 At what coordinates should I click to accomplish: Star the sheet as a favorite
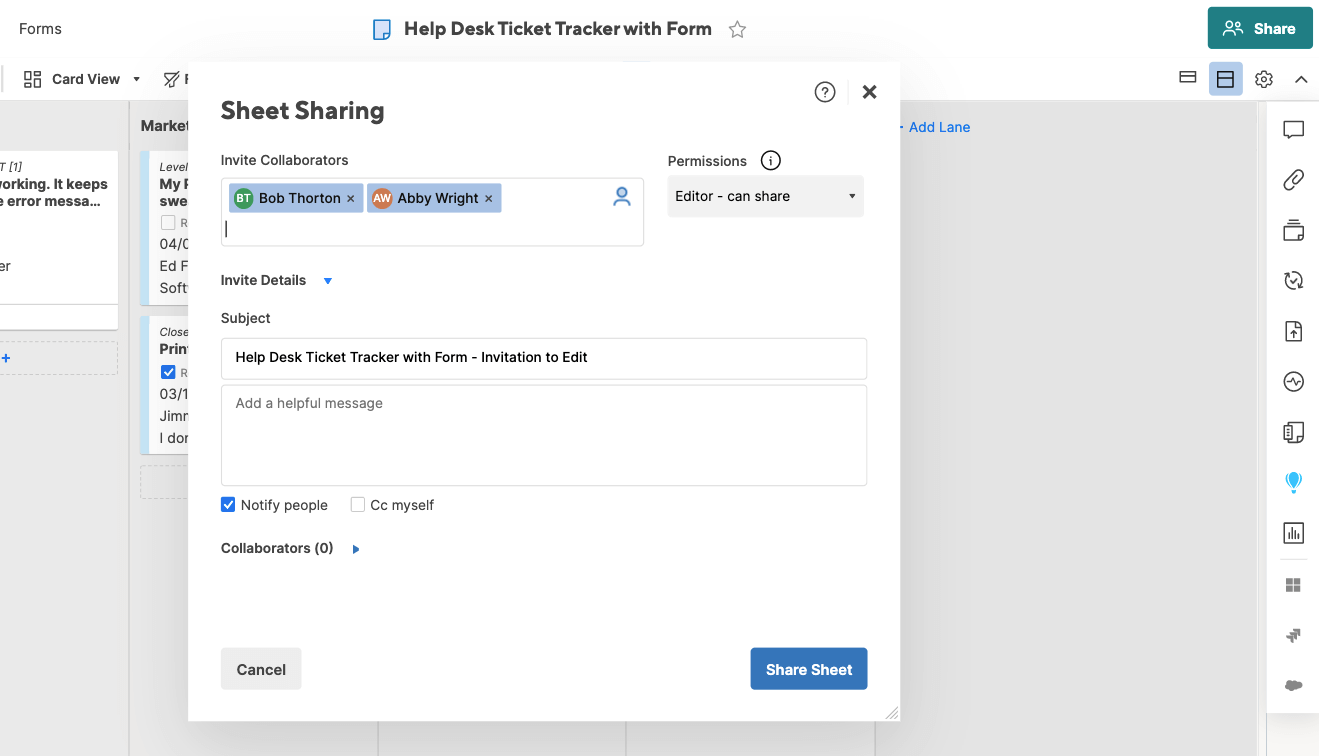pyautogui.click(x=737, y=29)
